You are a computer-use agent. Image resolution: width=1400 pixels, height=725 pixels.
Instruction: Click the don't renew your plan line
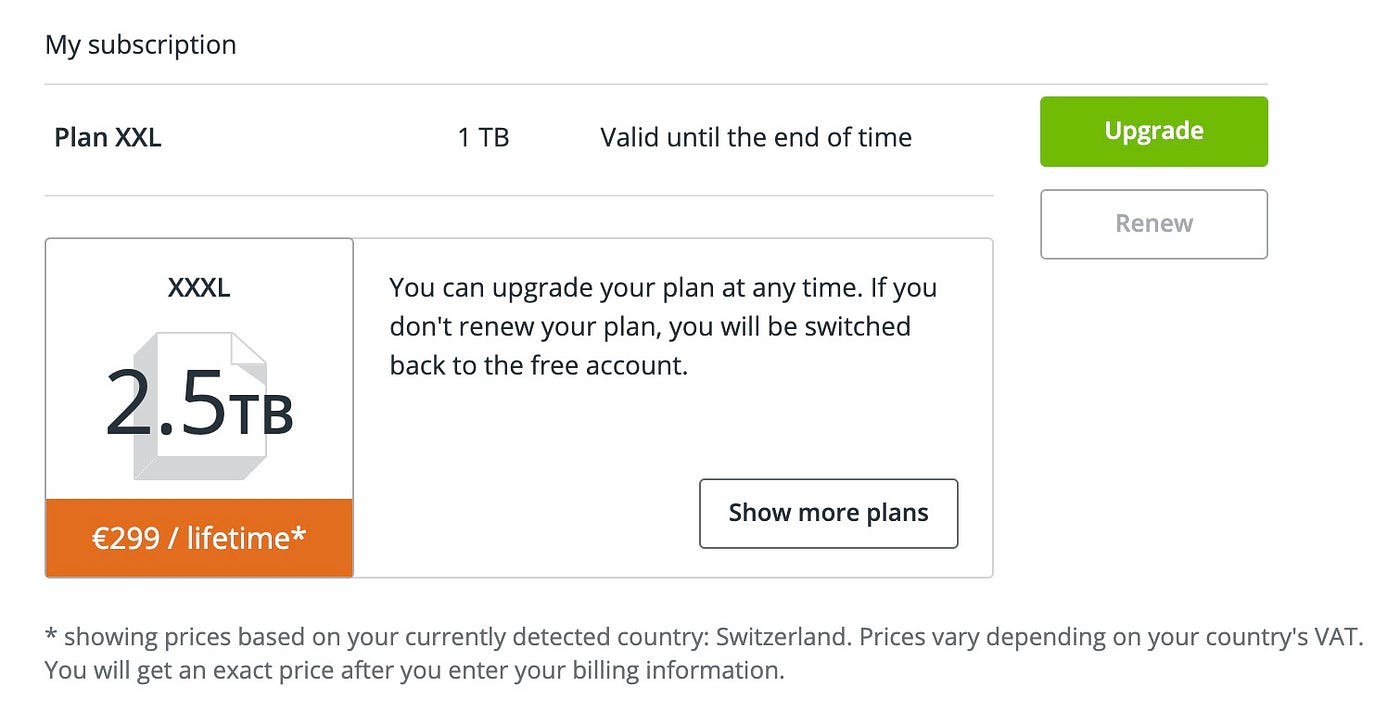[x=650, y=327]
